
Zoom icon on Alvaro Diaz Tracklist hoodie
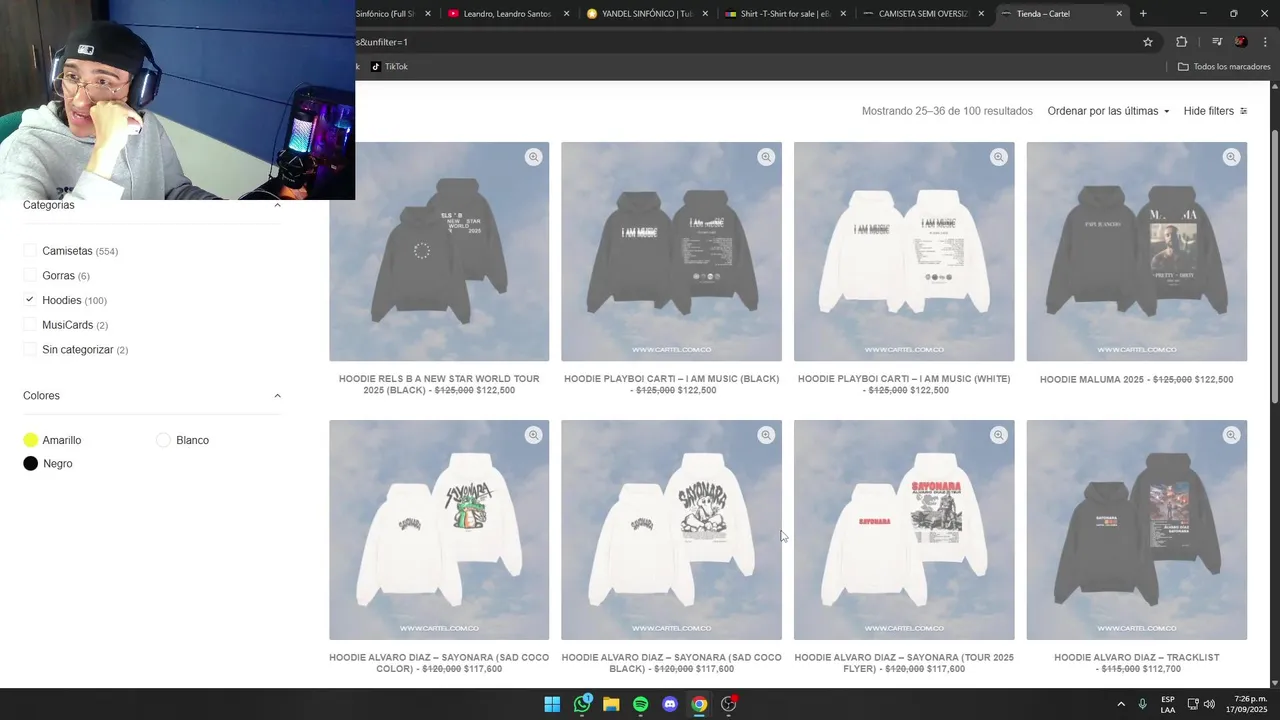[1231, 435]
